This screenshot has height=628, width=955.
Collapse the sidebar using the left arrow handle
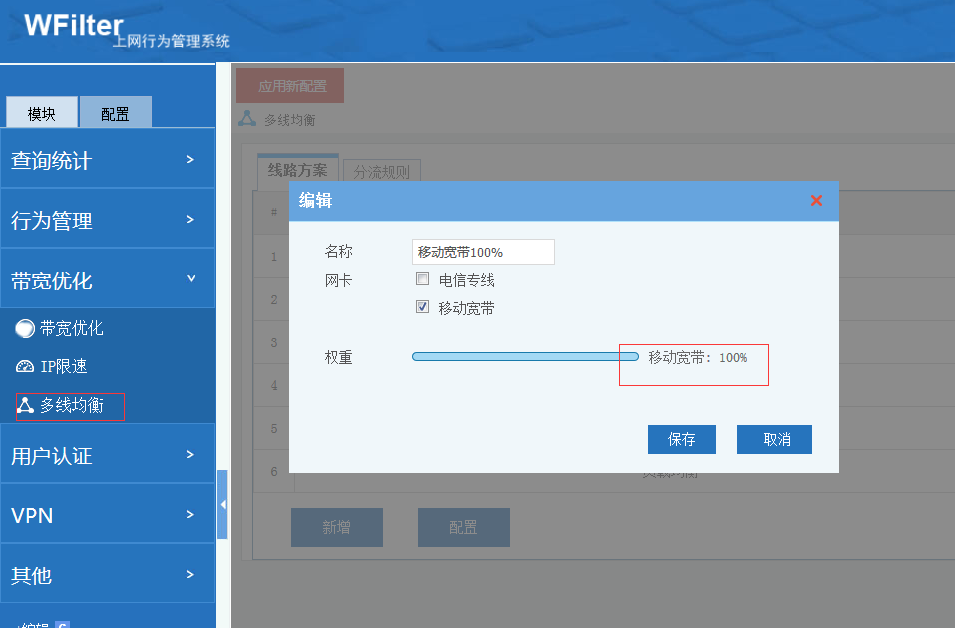pos(222,505)
